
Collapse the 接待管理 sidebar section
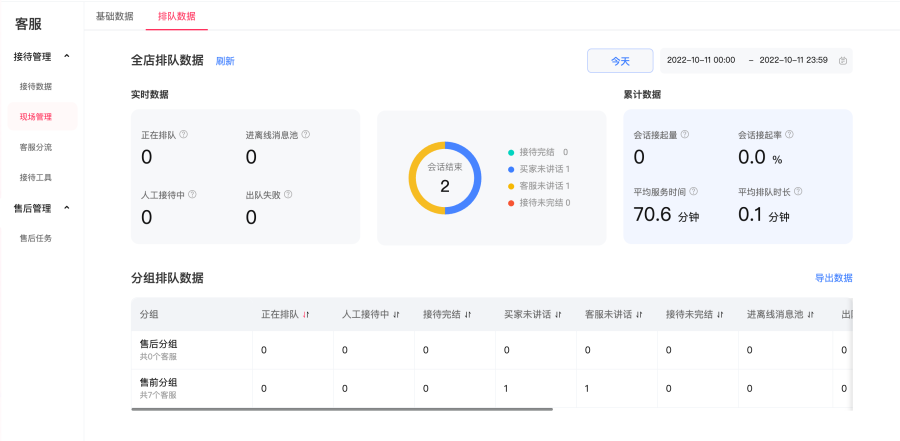pyautogui.click(x=67, y=56)
